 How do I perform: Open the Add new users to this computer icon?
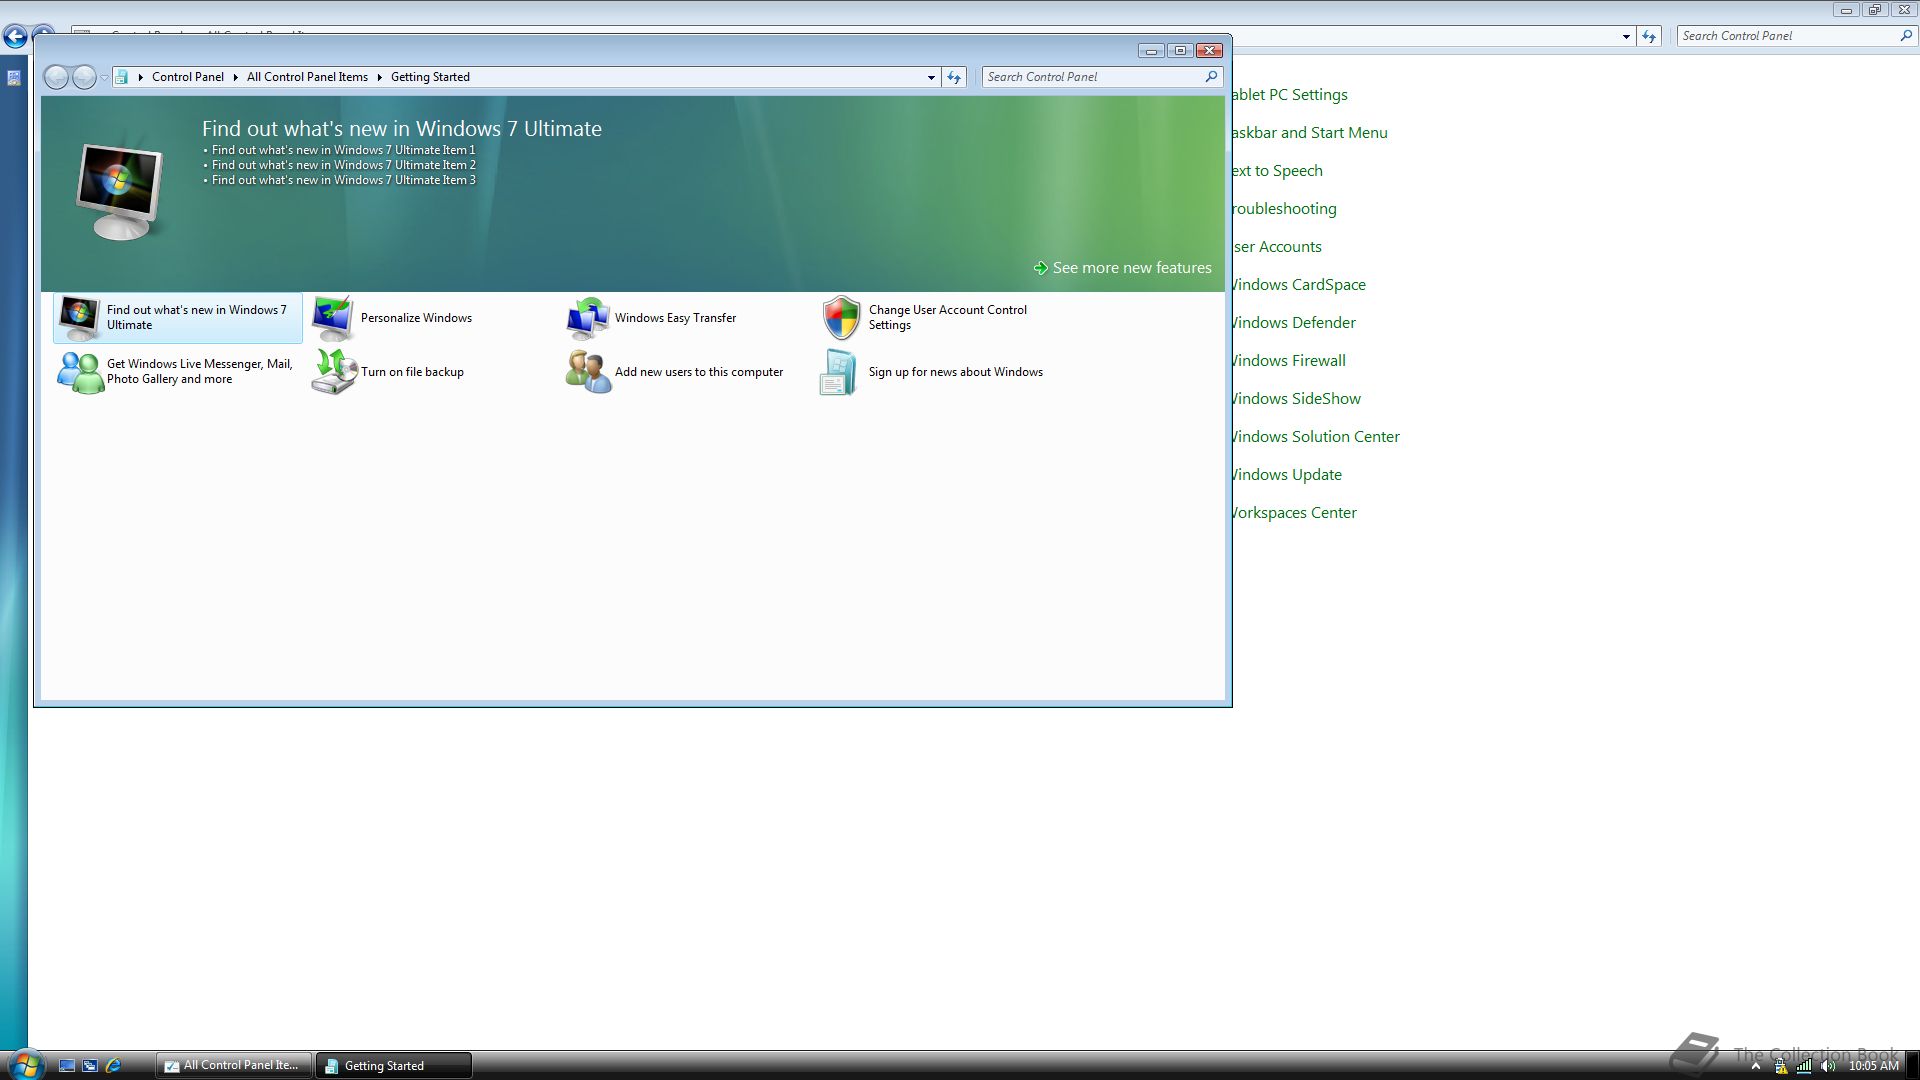tap(588, 372)
